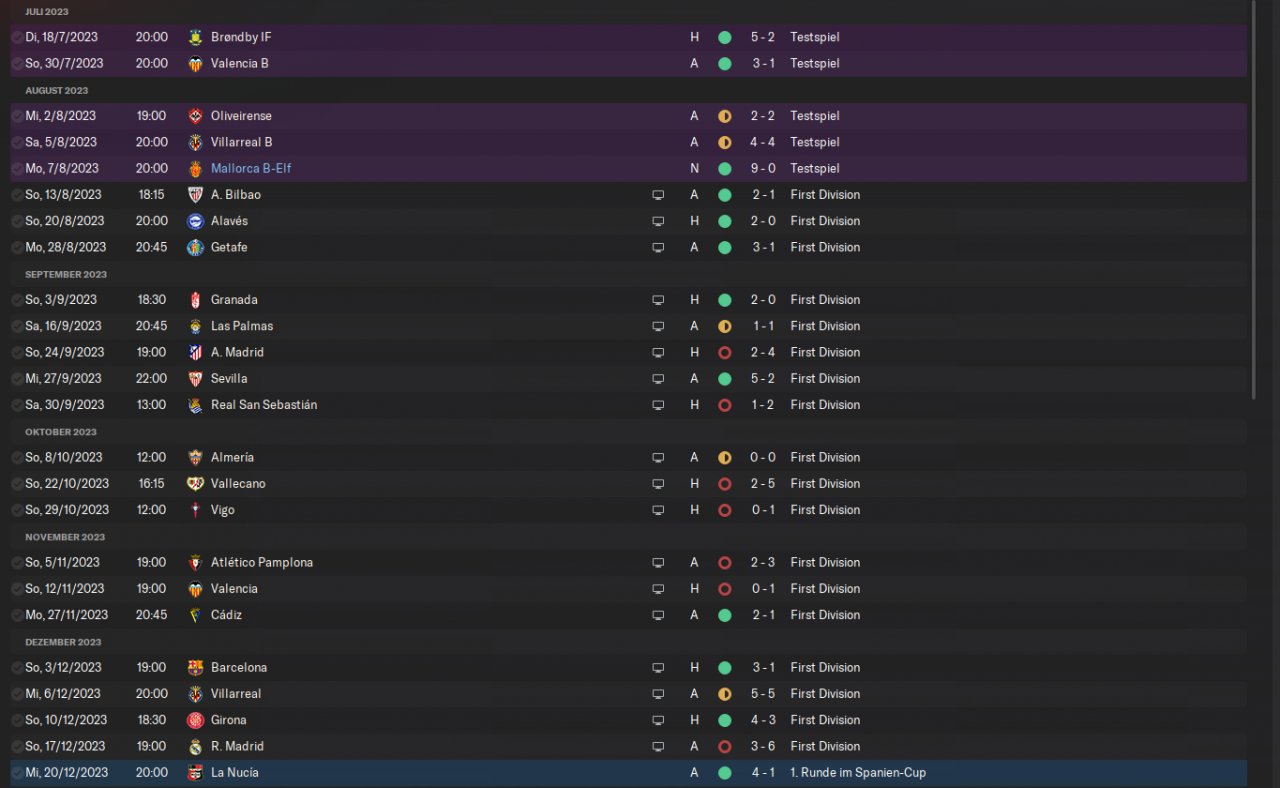Select the La Nucía cup match row
This screenshot has height=788, width=1280.
point(628,773)
